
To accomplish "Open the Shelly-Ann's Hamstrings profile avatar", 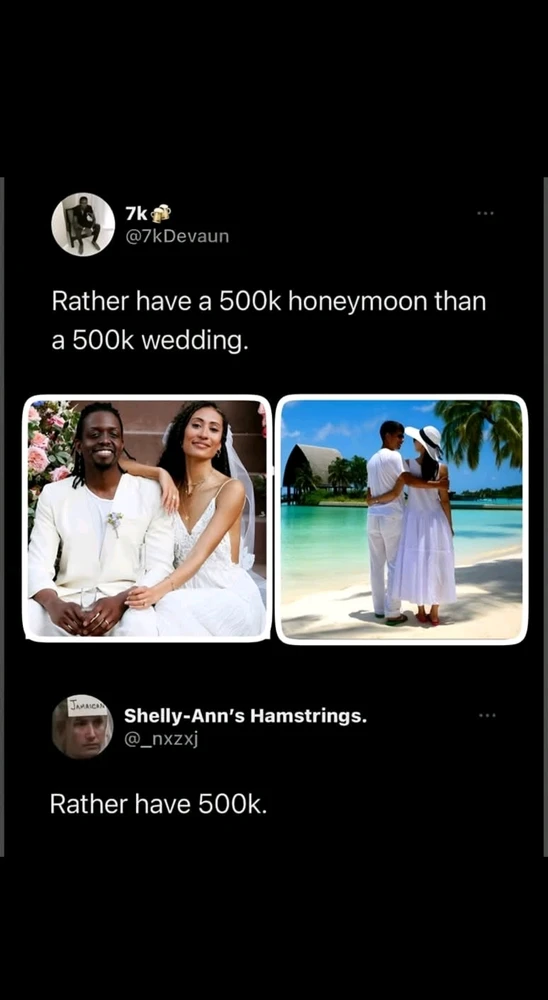I will click(x=82, y=726).
